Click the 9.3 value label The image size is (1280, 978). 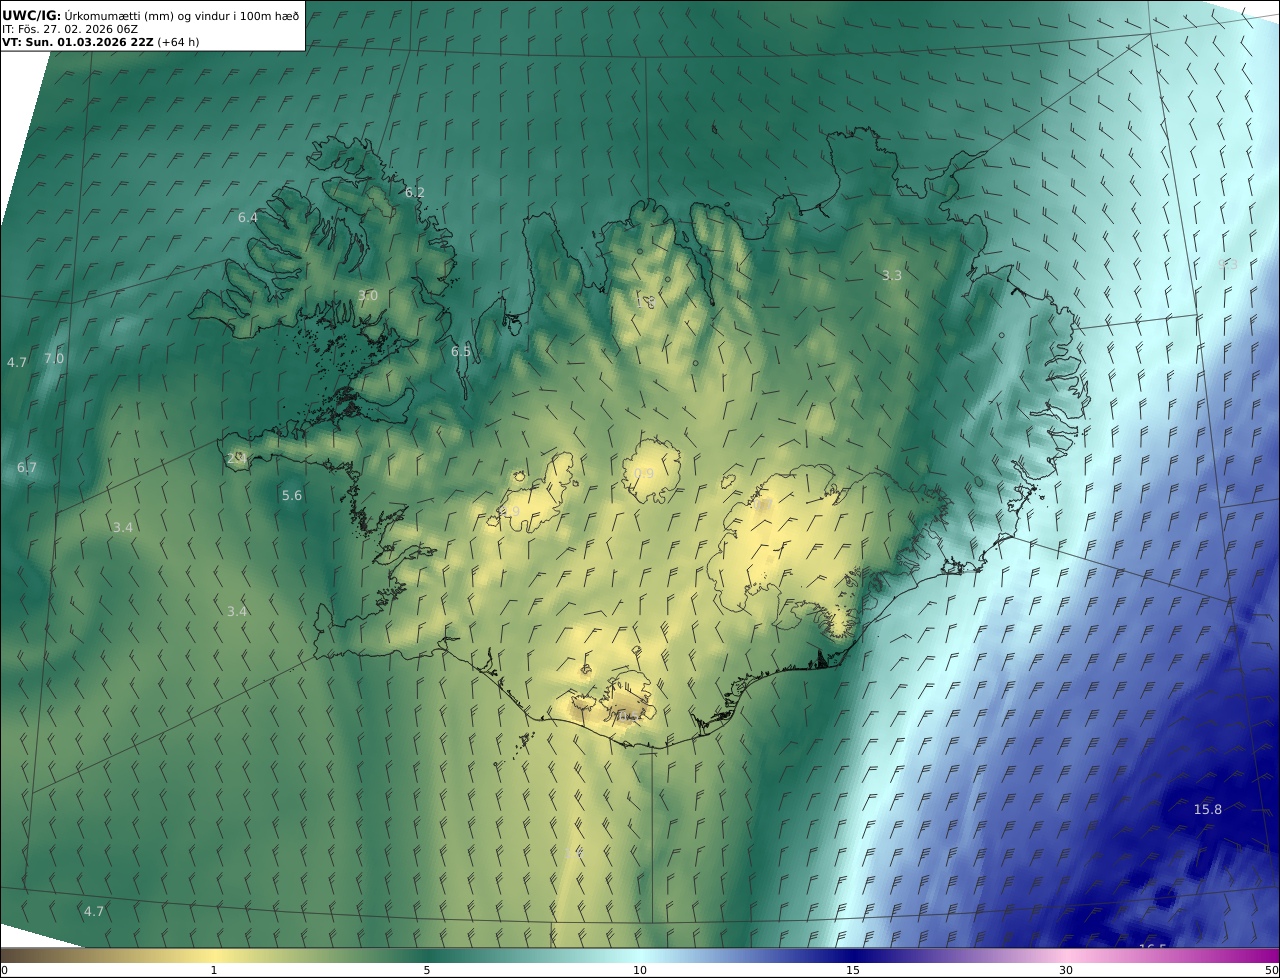1228,264
